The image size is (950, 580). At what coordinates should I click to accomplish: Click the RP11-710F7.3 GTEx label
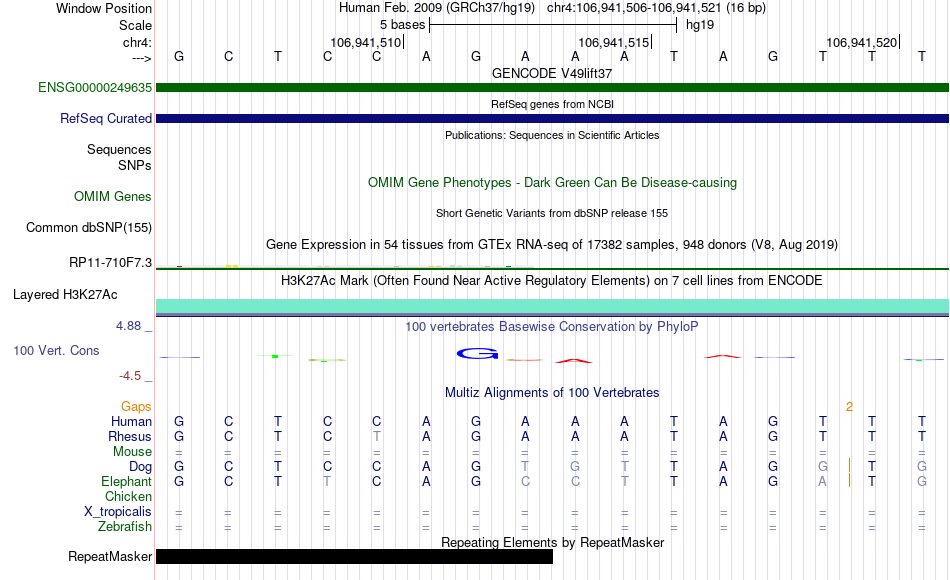point(110,262)
